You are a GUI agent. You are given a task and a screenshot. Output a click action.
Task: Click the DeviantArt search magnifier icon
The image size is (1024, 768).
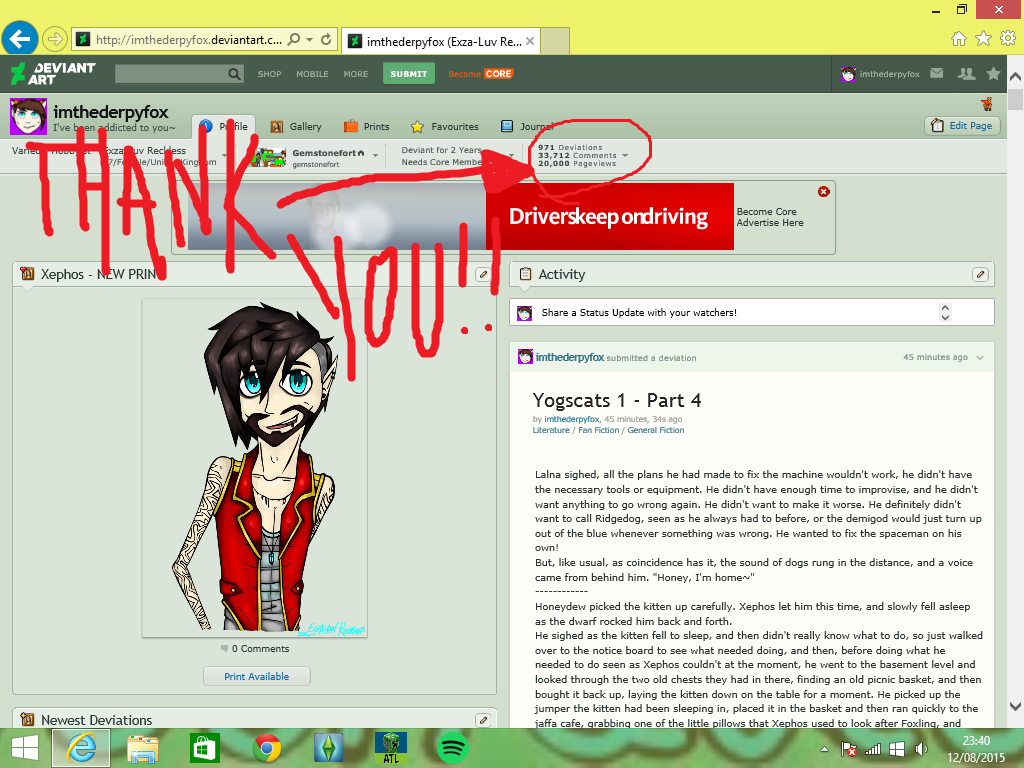click(x=234, y=74)
